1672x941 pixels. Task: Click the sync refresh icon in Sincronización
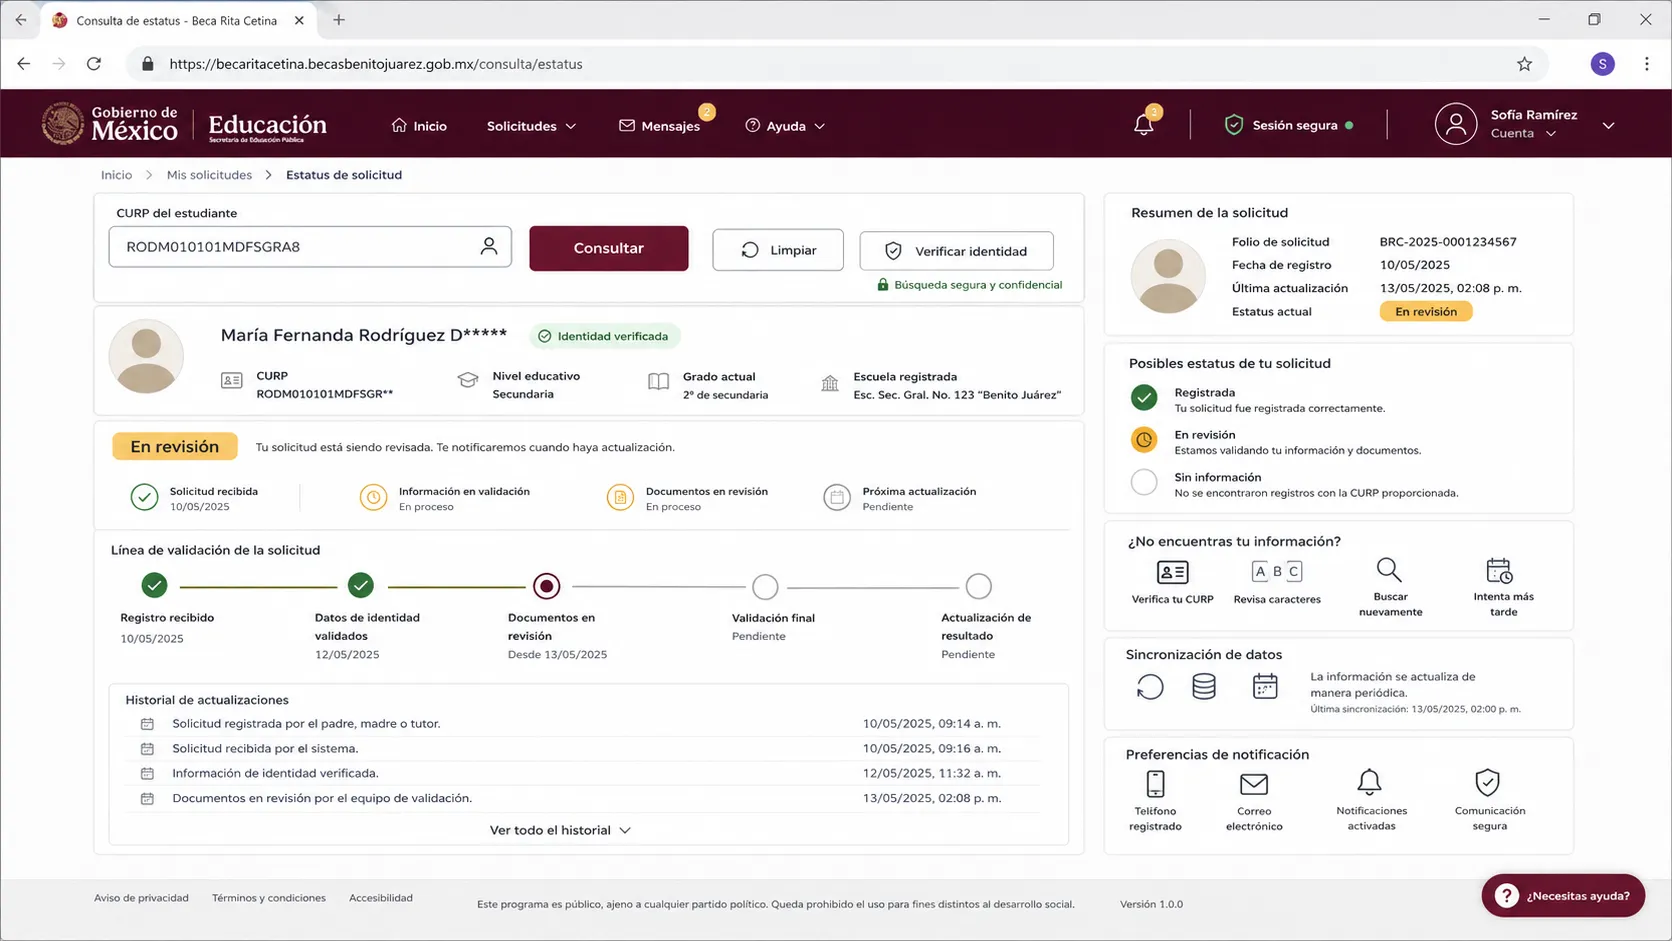coord(1150,687)
